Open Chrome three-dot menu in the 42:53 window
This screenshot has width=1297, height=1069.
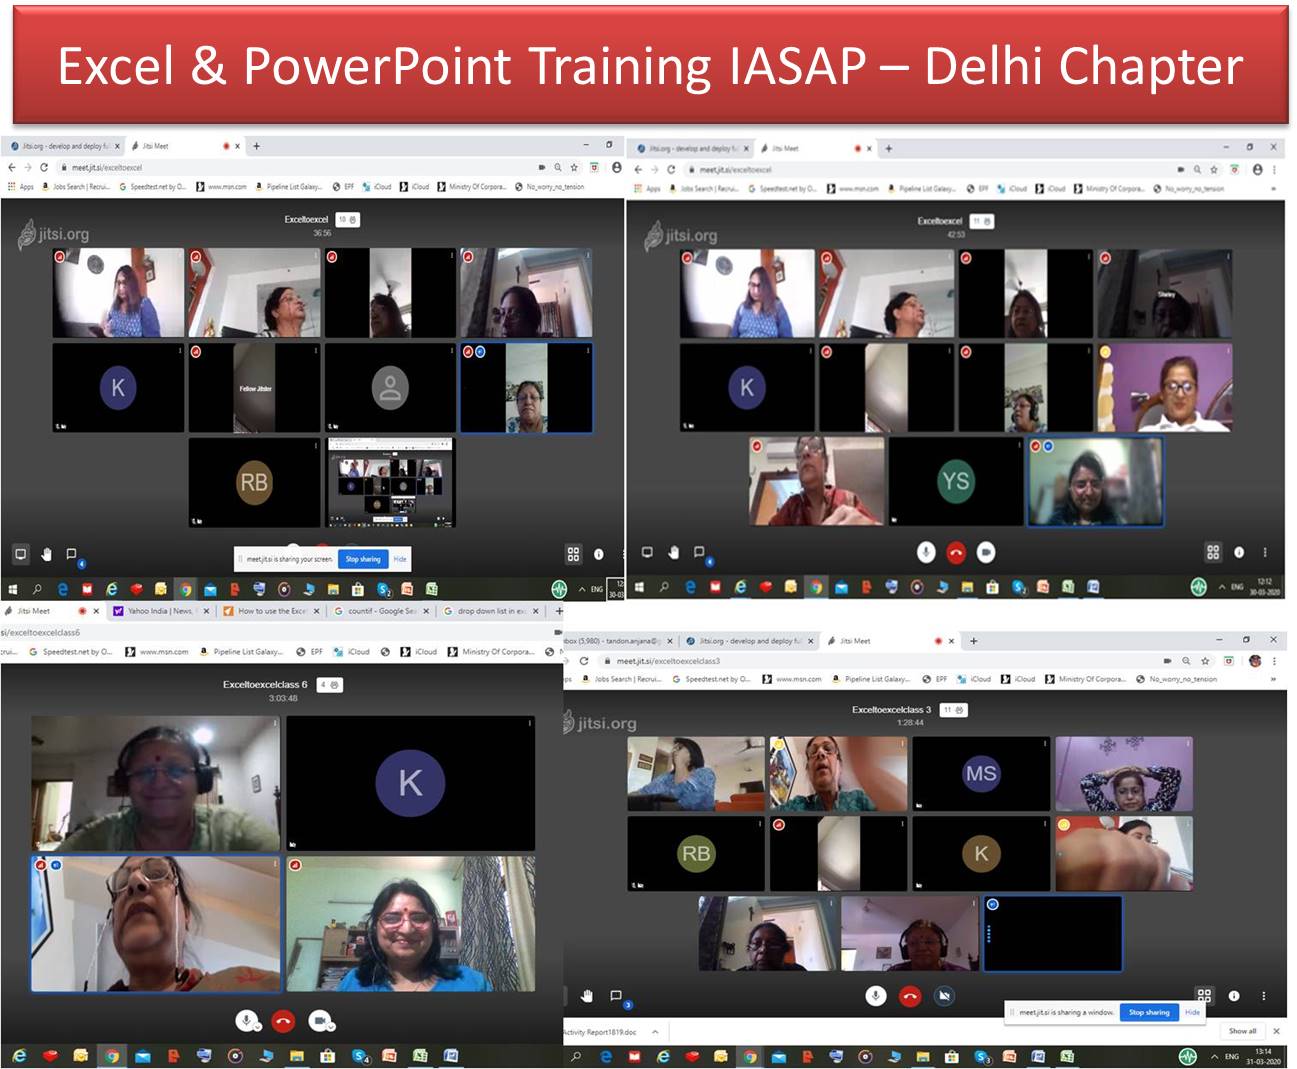pyautogui.click(x=1274, y=169)
